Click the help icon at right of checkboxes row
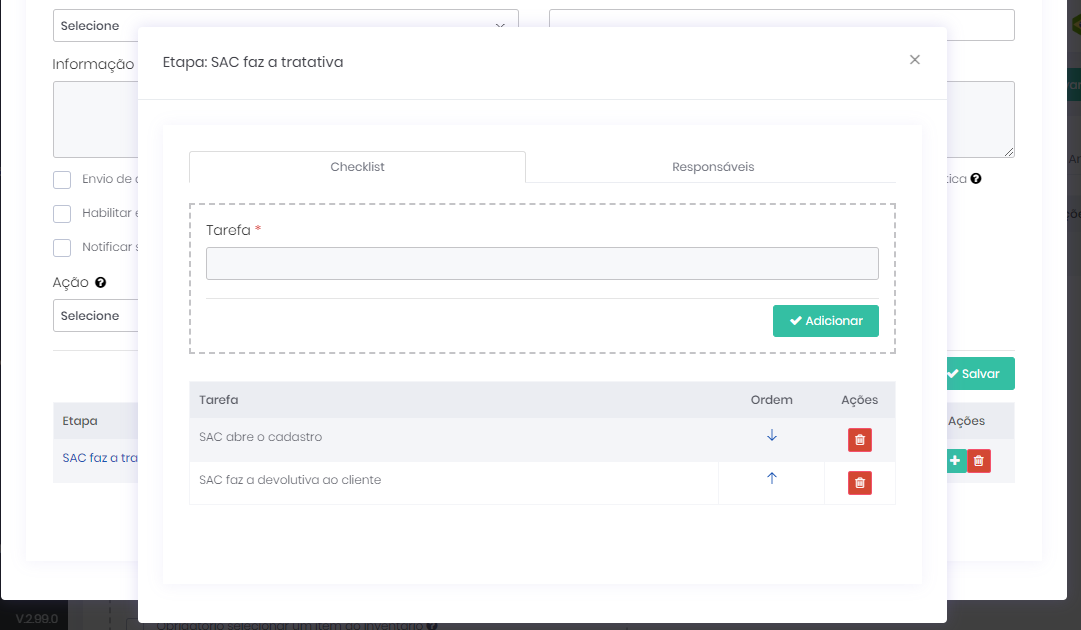 click(x=976, y=179)
